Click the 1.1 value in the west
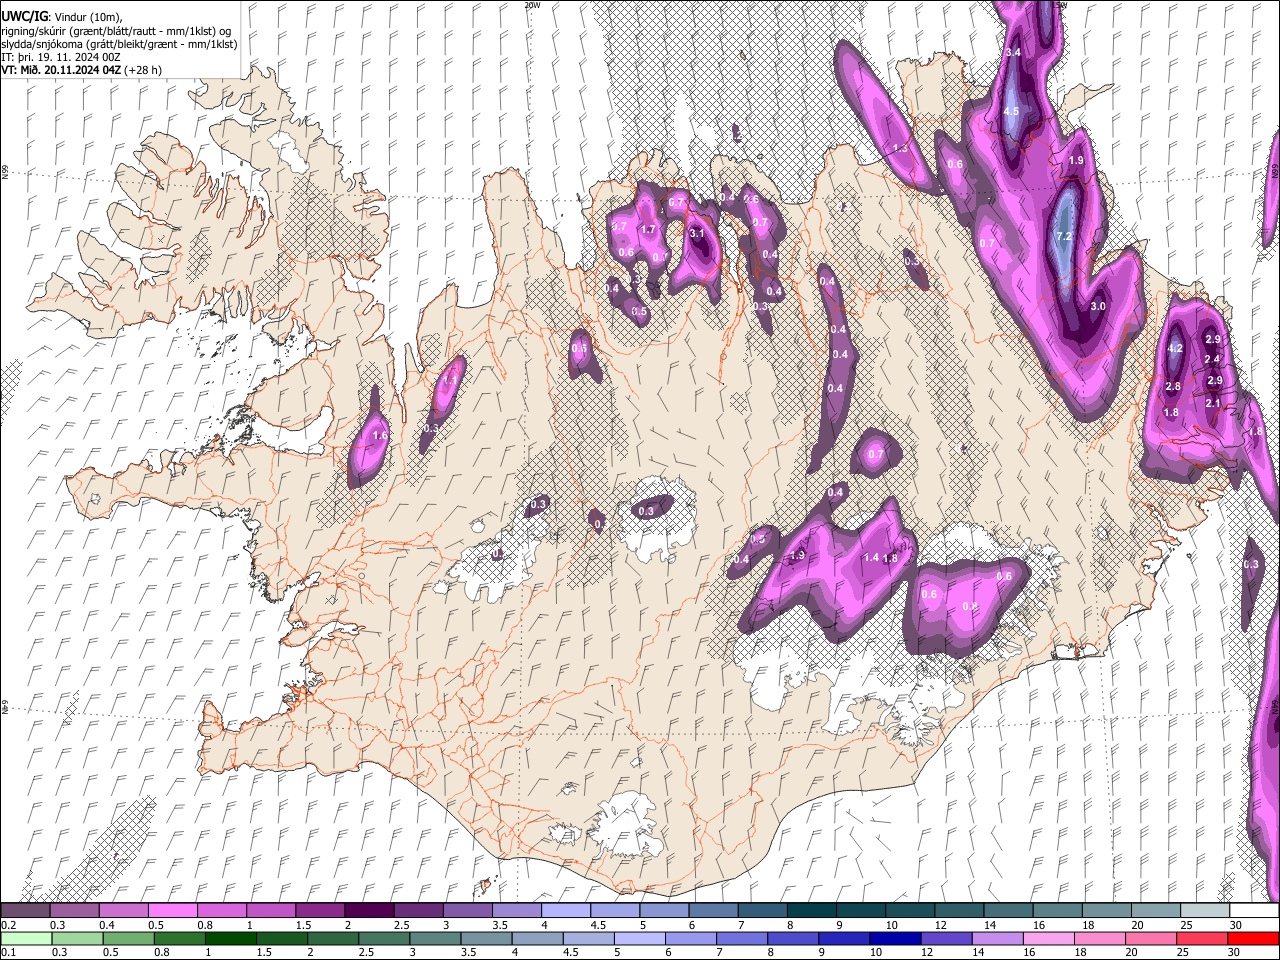The width and height of the screenshot is (1280, 960). point(449,381)
